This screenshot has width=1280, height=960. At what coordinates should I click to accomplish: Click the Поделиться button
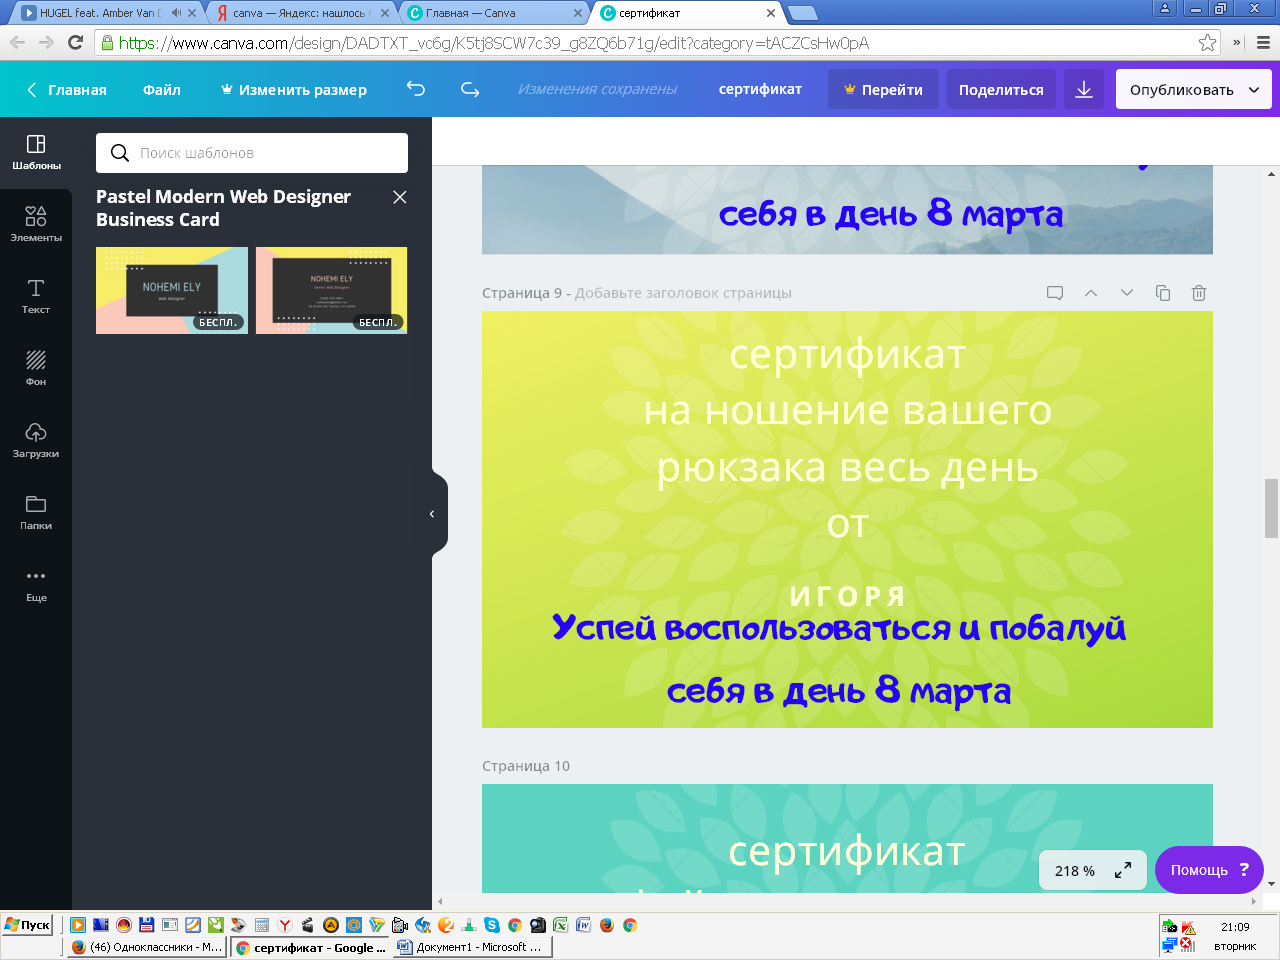pyautogui.click(x=1001, y=89)
